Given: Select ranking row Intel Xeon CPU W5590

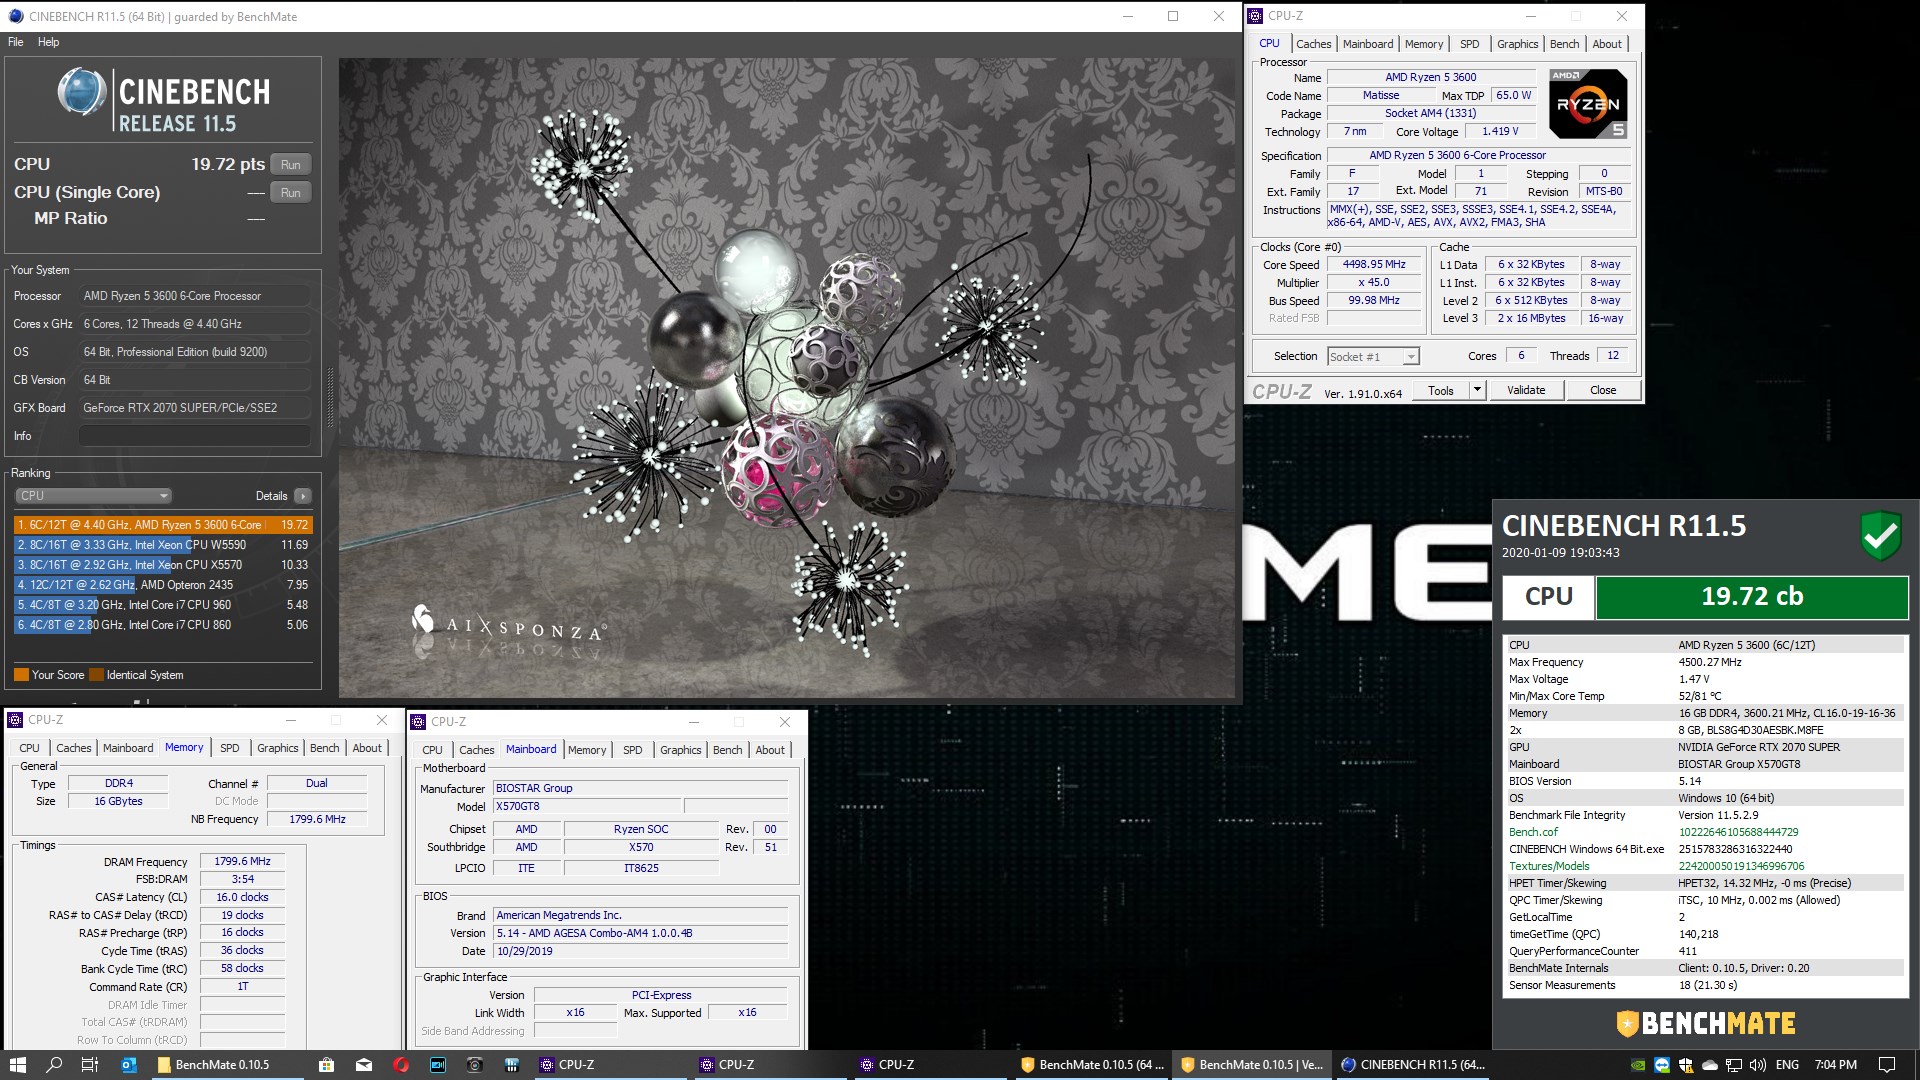Looking at the screenshot, I should 163,545.
